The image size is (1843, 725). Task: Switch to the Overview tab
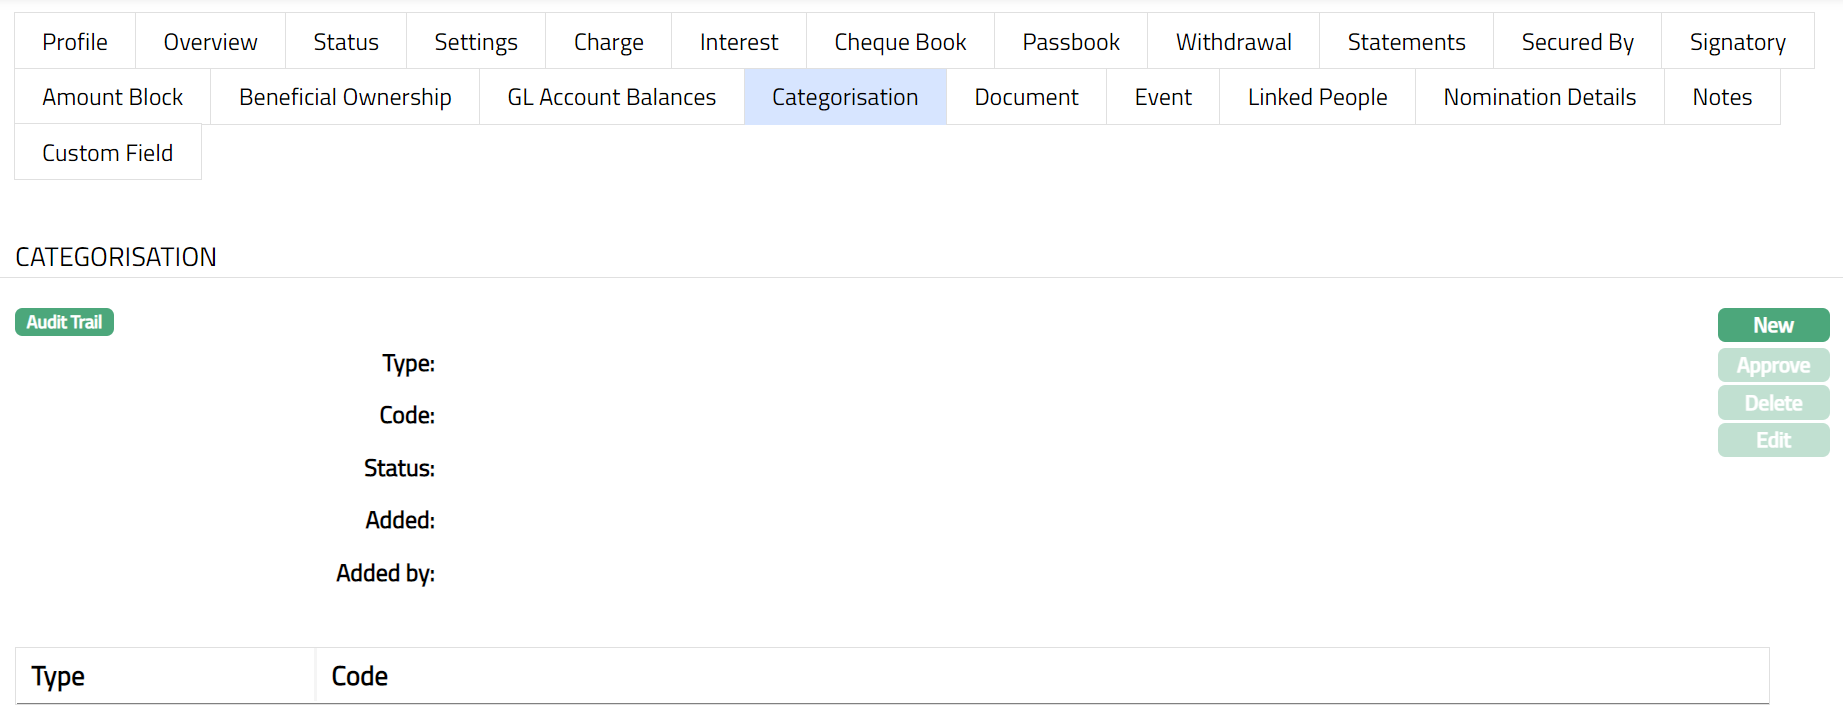pyautogui.click(x=210, y=42)
